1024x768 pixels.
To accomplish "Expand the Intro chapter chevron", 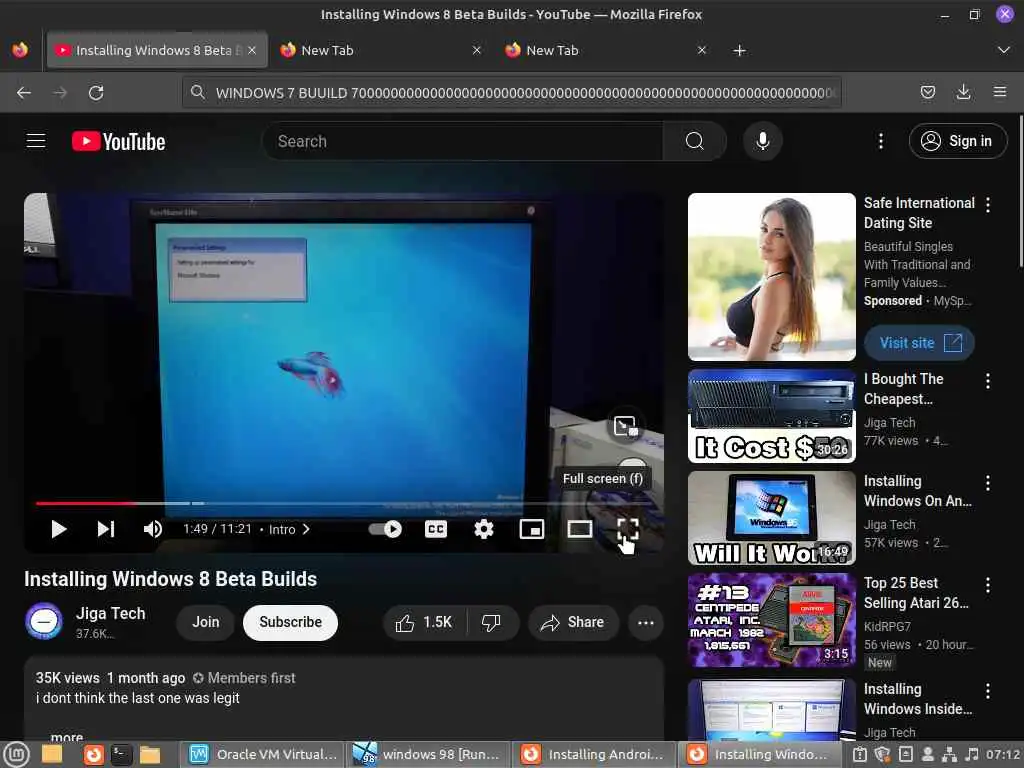I will (306, 529).
